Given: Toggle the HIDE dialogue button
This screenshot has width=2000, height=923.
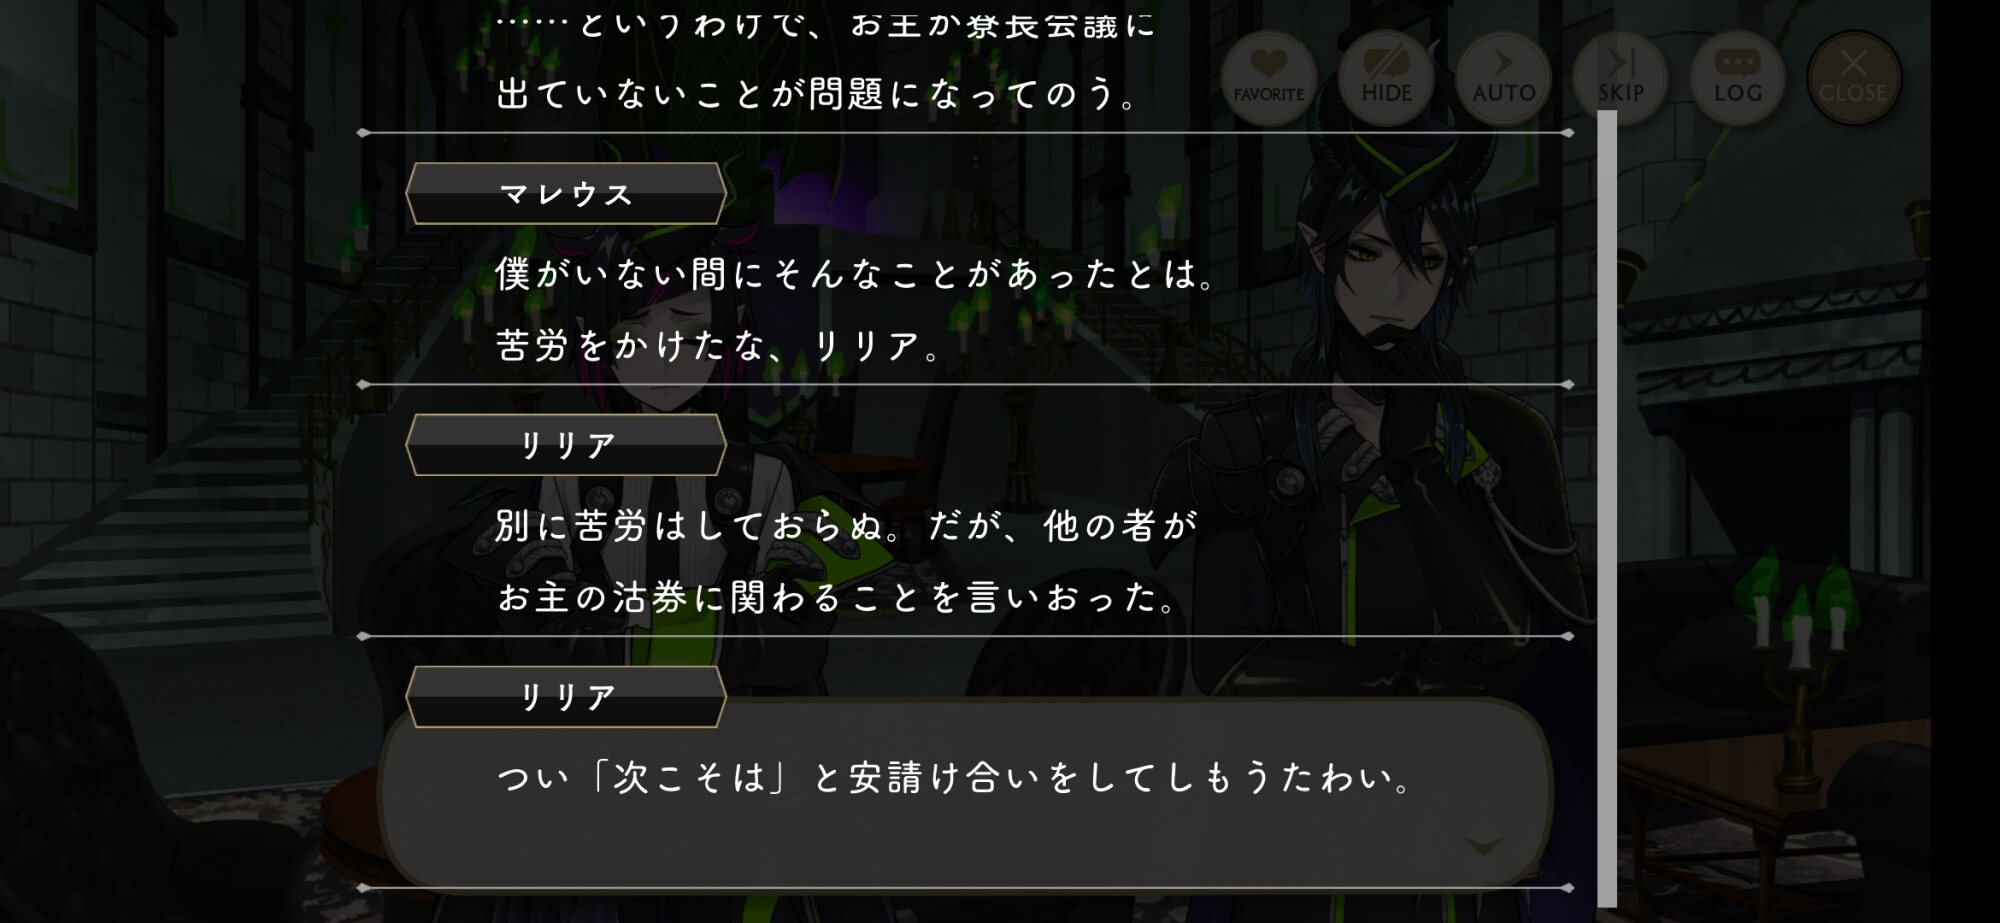Looking at the screenshot, I should pyautogui.click(x=1386, y=78).
